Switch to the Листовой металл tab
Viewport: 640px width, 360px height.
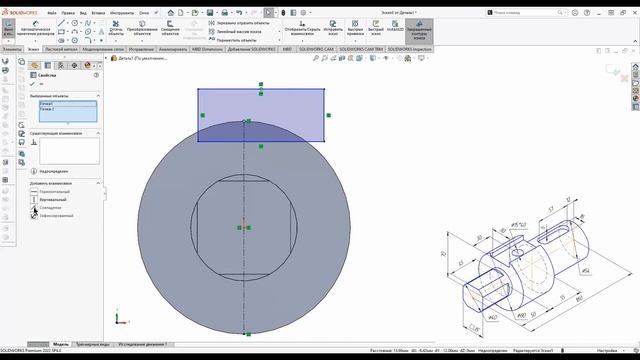61,49
